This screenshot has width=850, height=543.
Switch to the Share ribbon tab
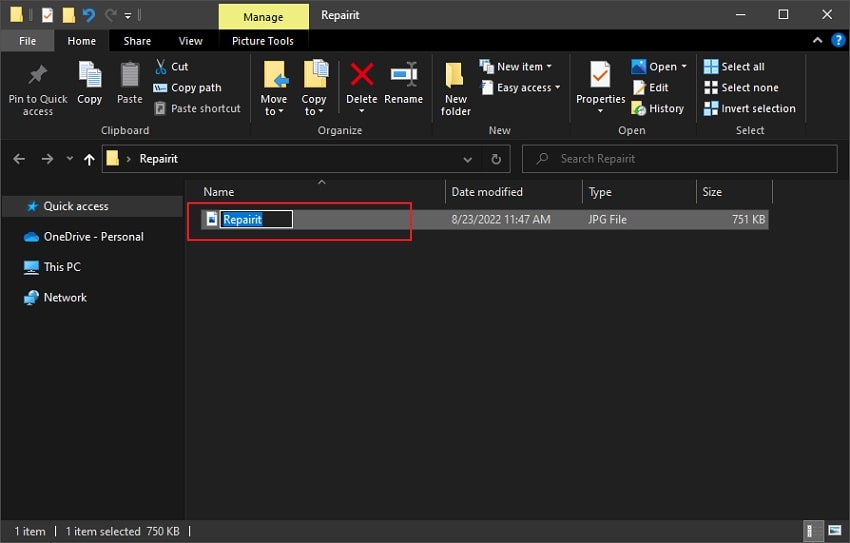click(x=137, y=41)
